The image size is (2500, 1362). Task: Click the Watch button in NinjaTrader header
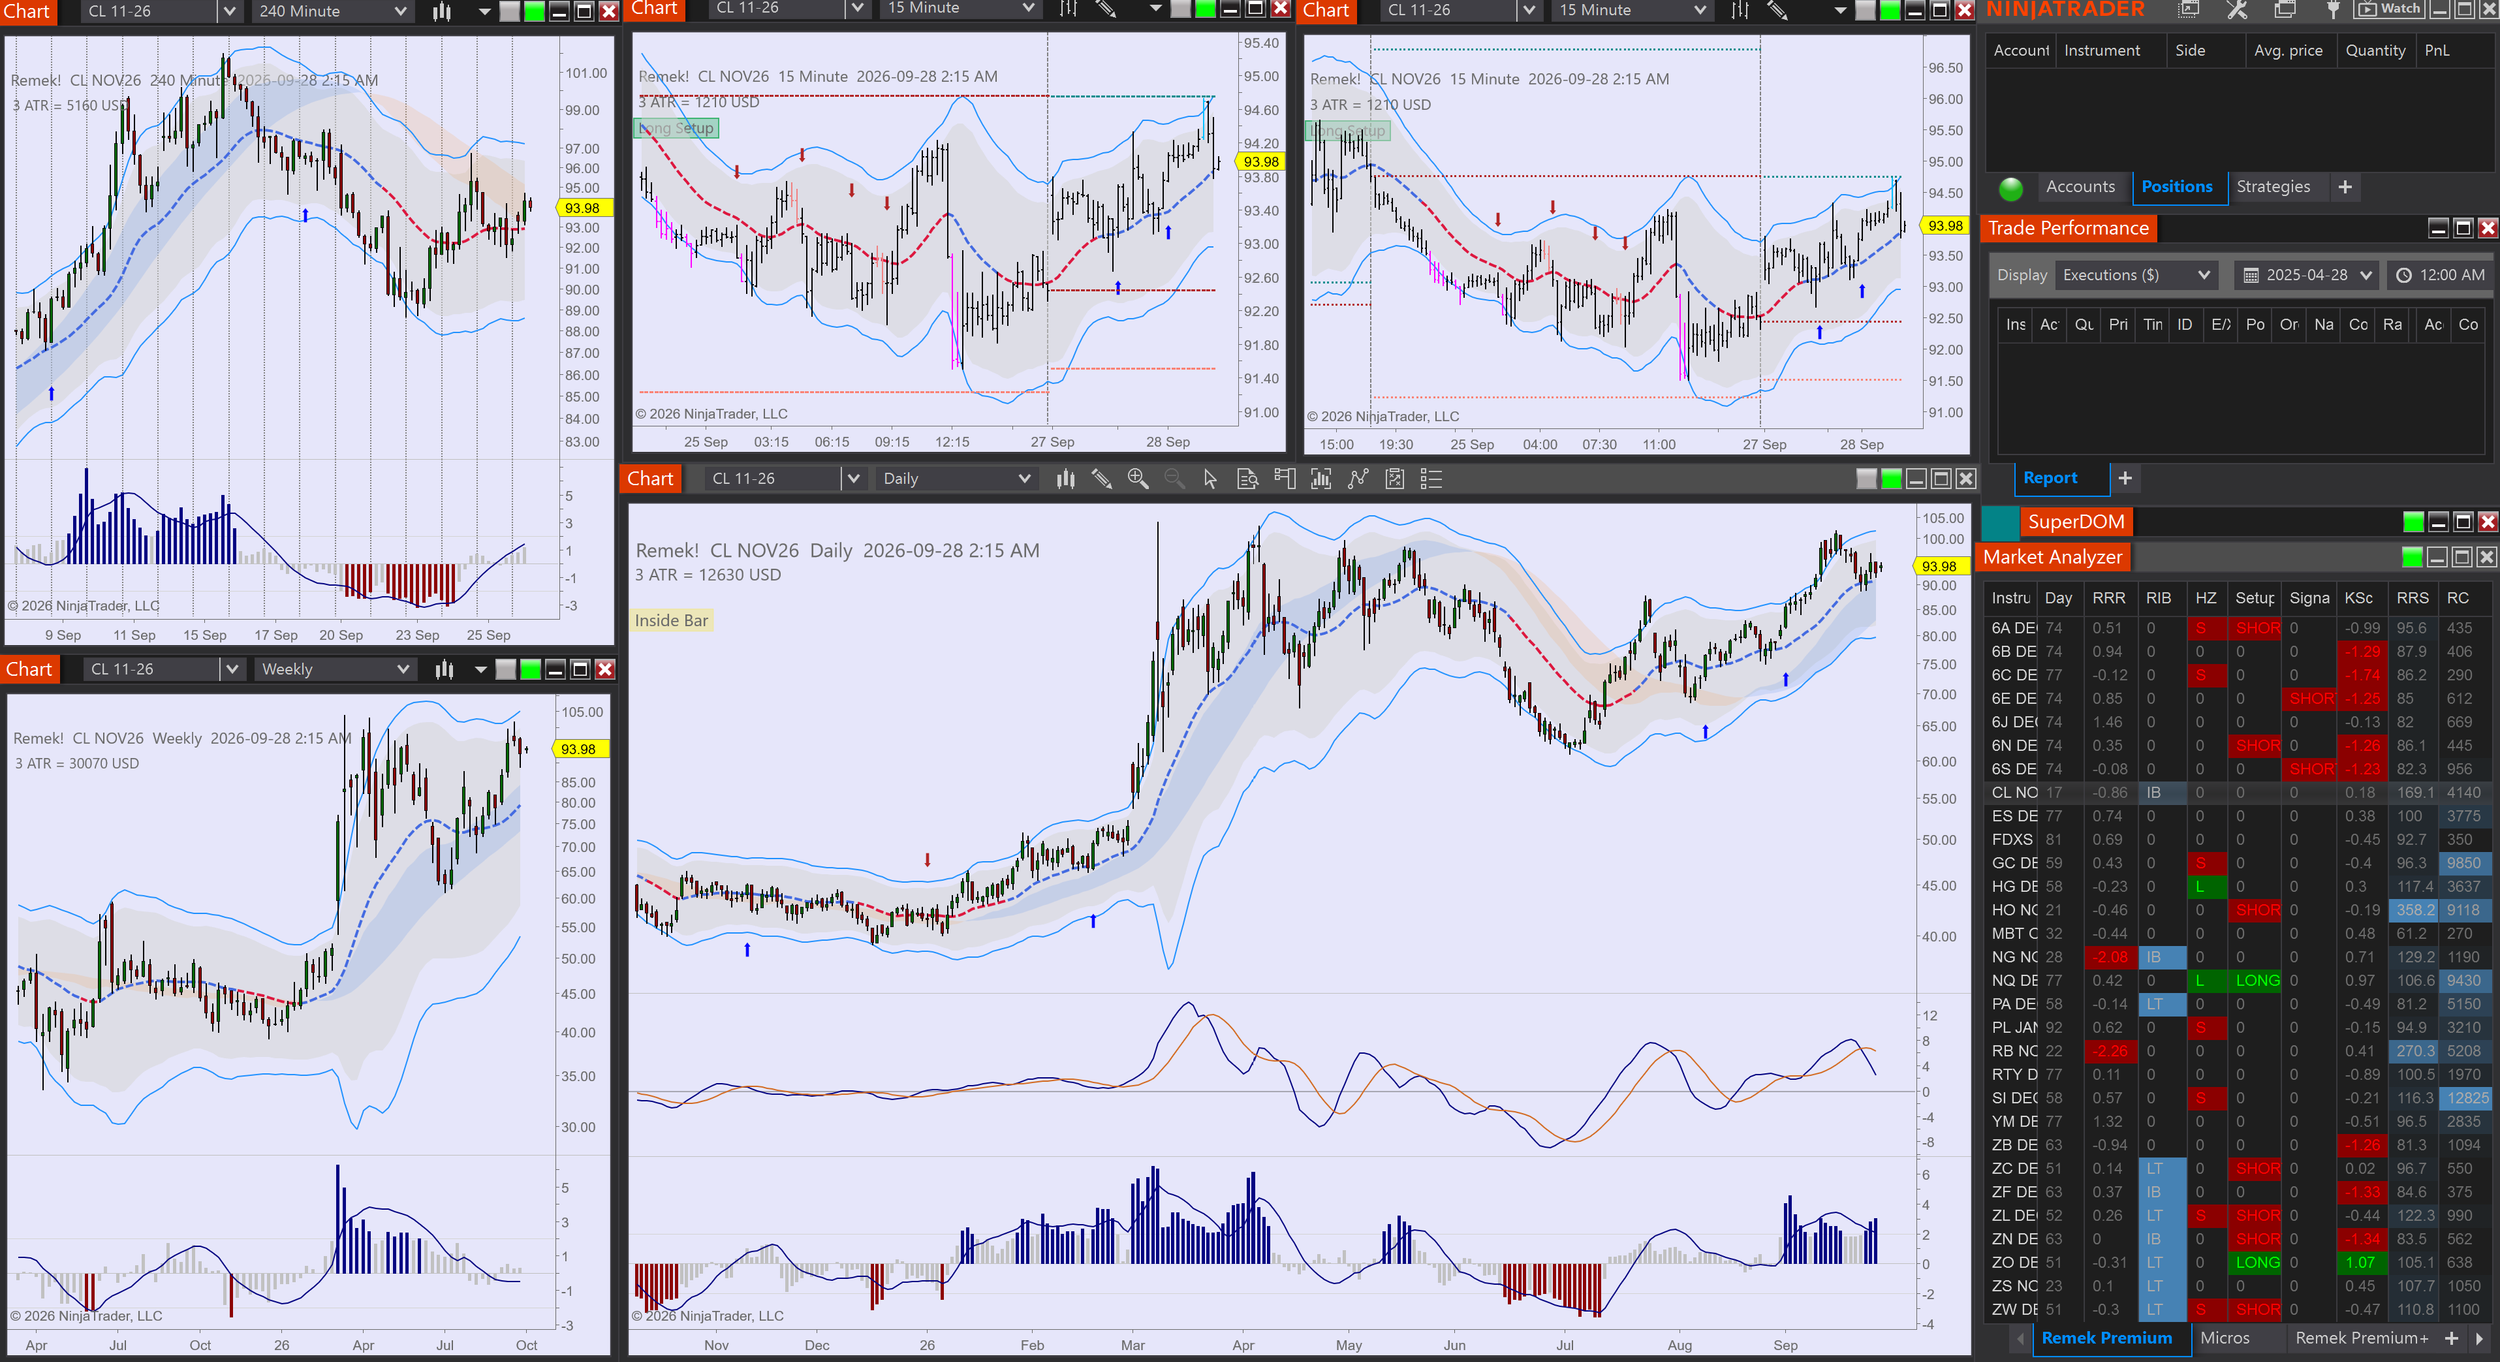[x=2387, y=9]
